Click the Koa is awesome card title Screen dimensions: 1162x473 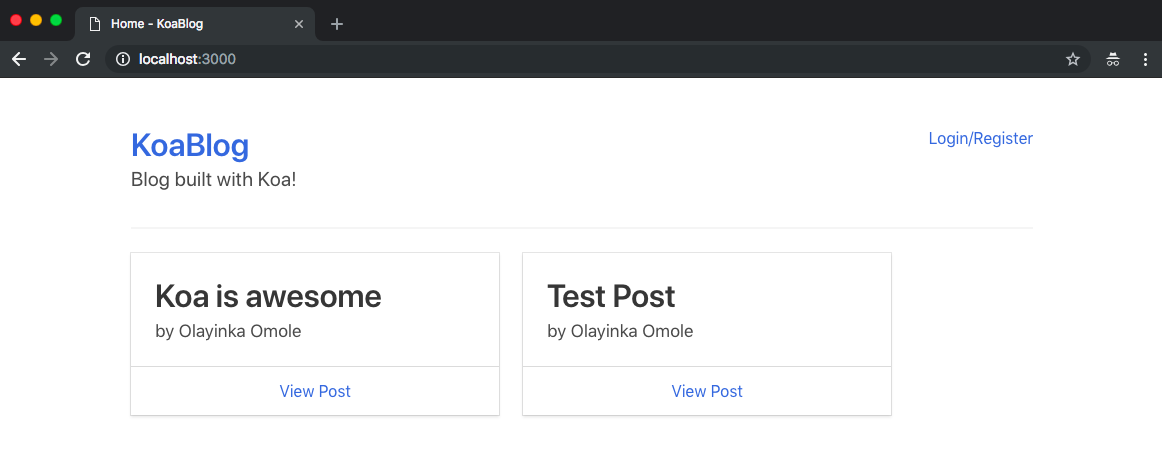click(268, 297)
